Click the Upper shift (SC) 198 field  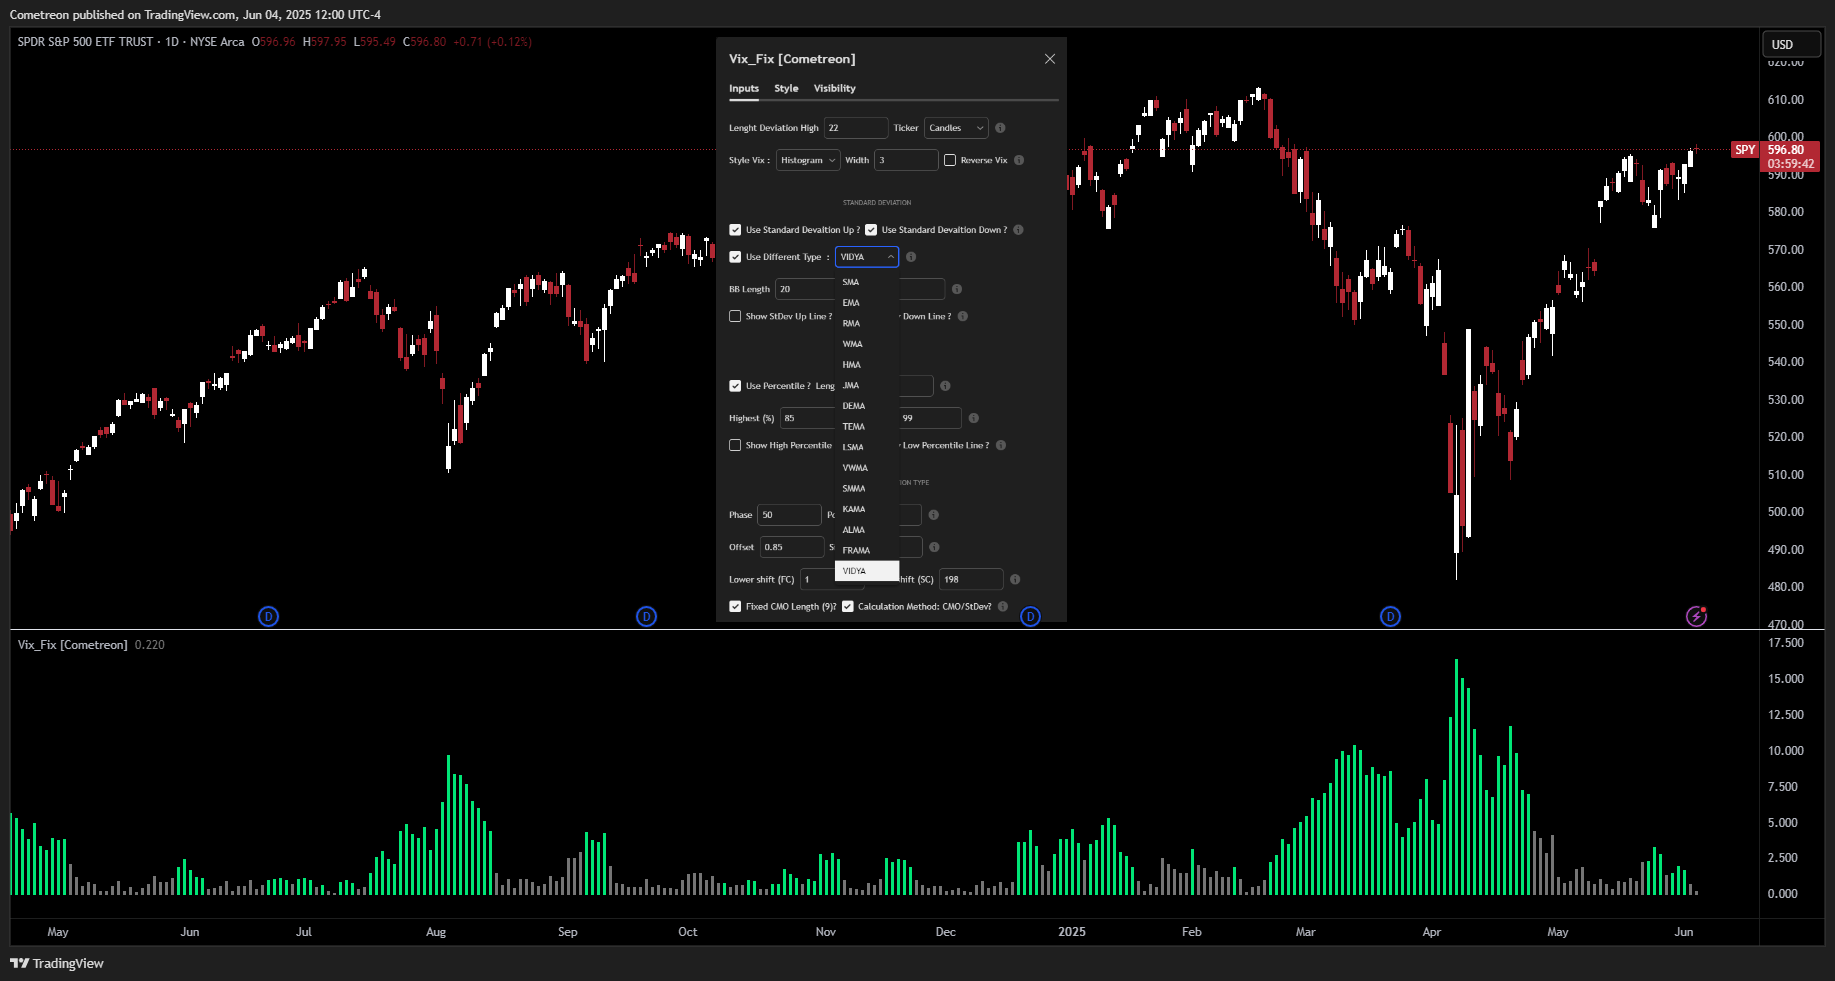[971, 579]
